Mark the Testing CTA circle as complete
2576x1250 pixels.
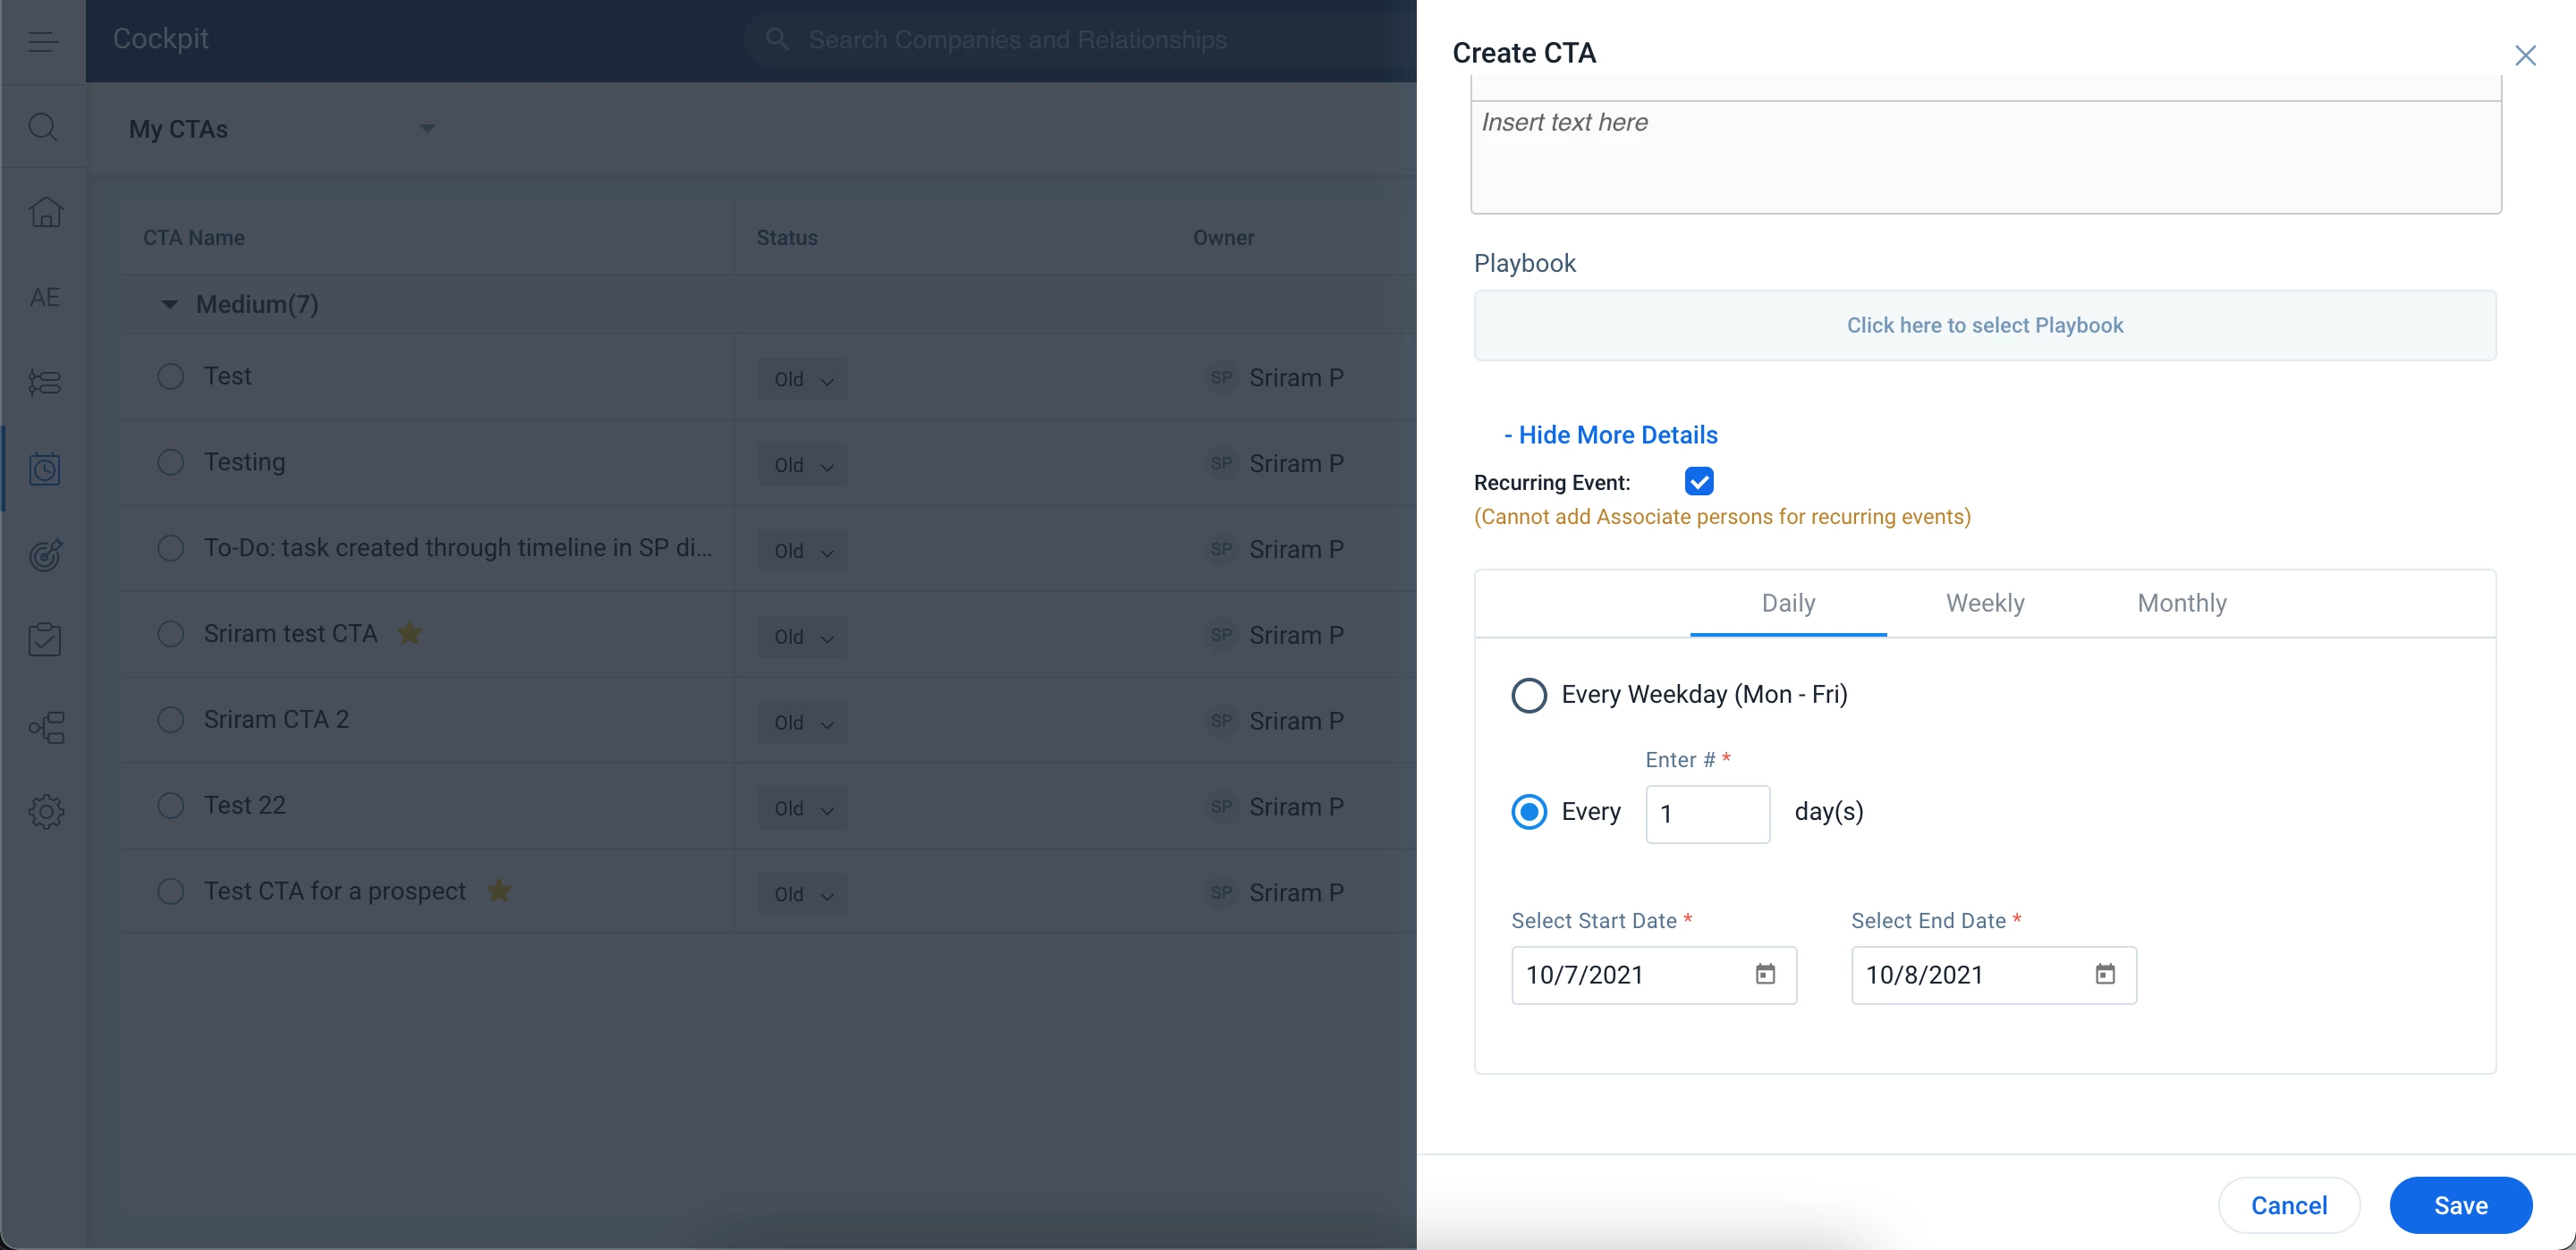click(171, 462)
